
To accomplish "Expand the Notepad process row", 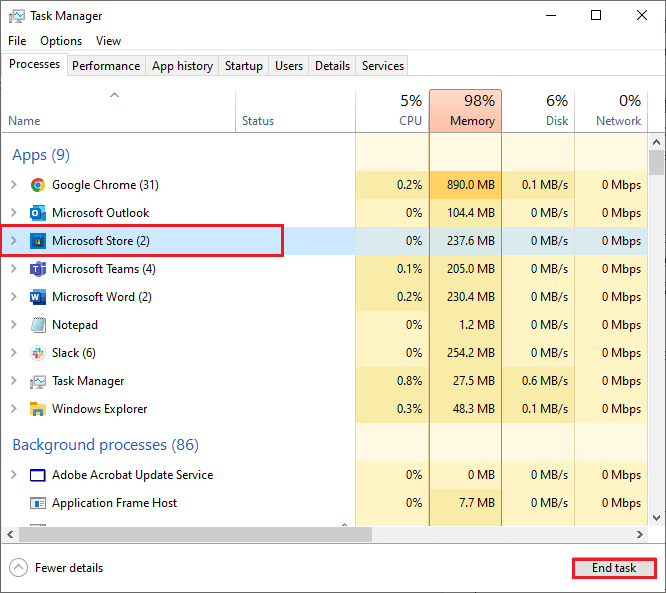I will (14, 325).
